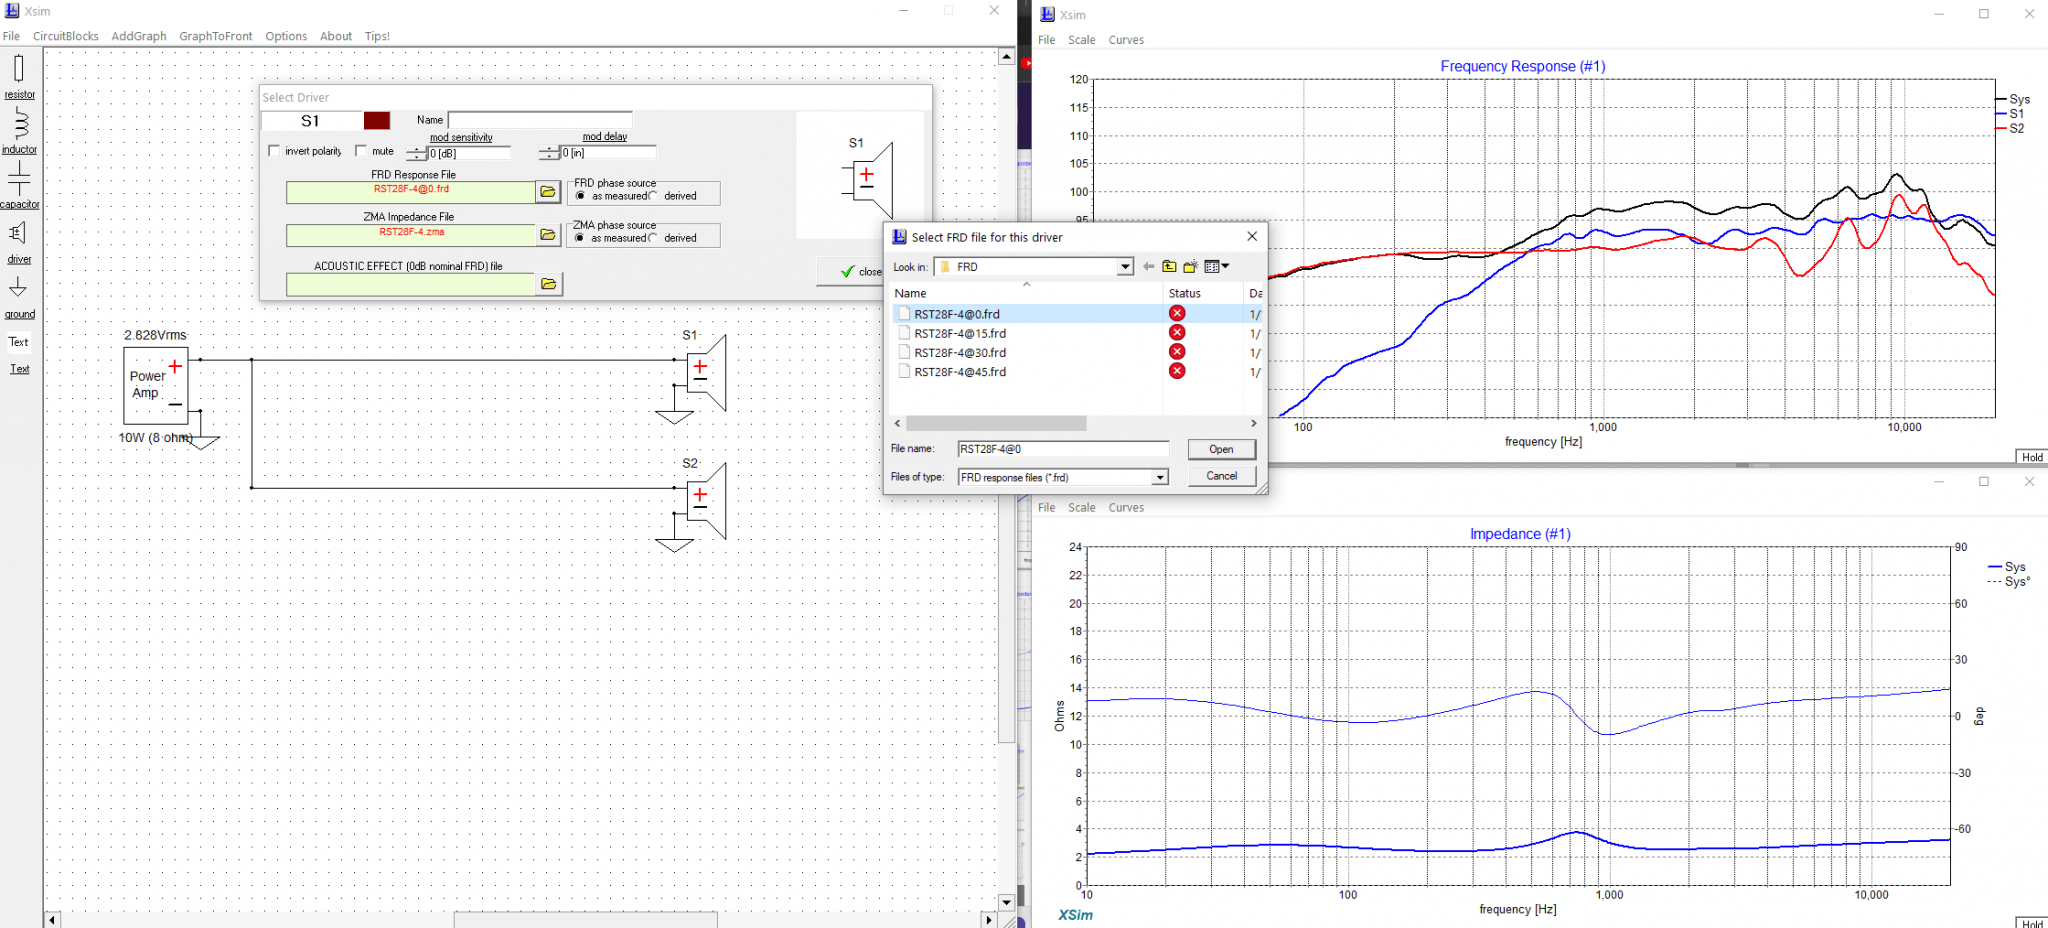Open the Scale menu in the Frequency Response window
The height and width of the screenshot is (928, 2048).
click(1082, 40)
